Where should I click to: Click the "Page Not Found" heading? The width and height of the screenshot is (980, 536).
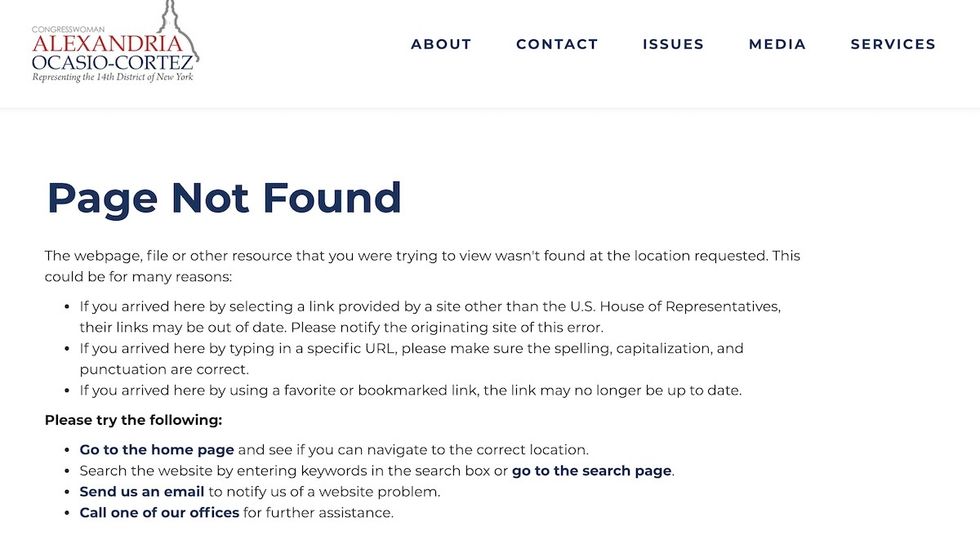224,198
